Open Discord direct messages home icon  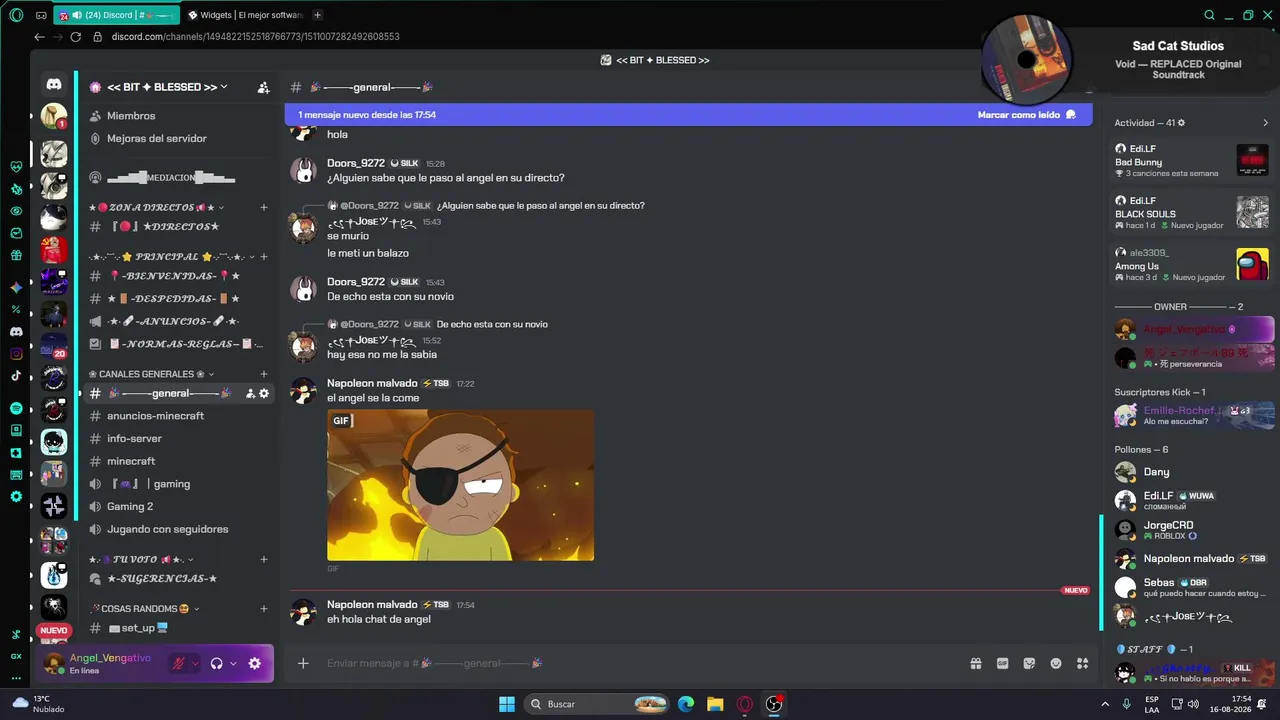54,85
